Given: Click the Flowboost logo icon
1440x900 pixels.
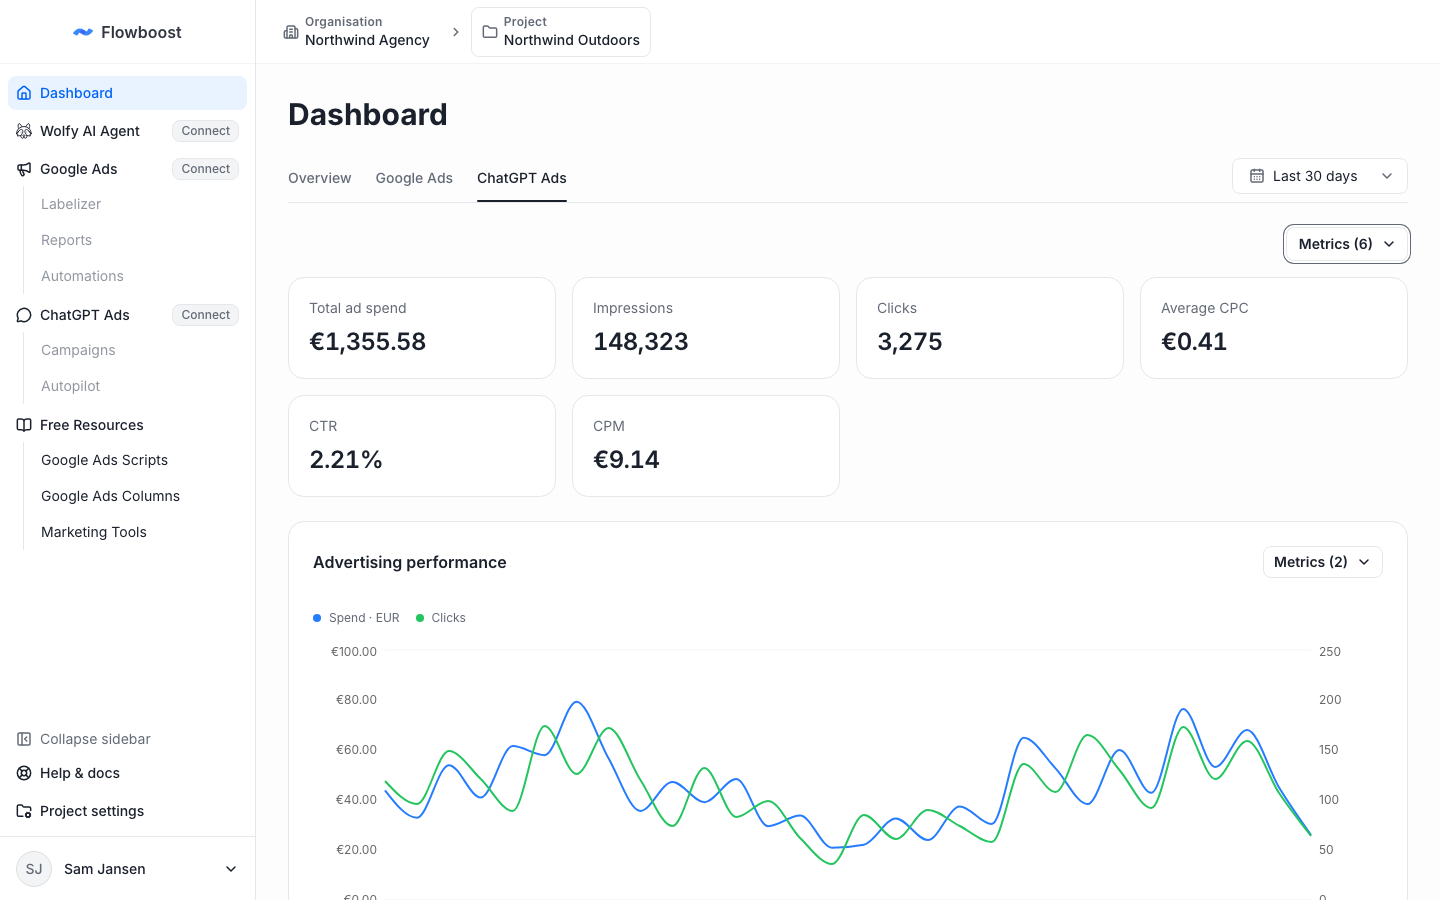Looking at the screenshot, I should pos(83,32).
